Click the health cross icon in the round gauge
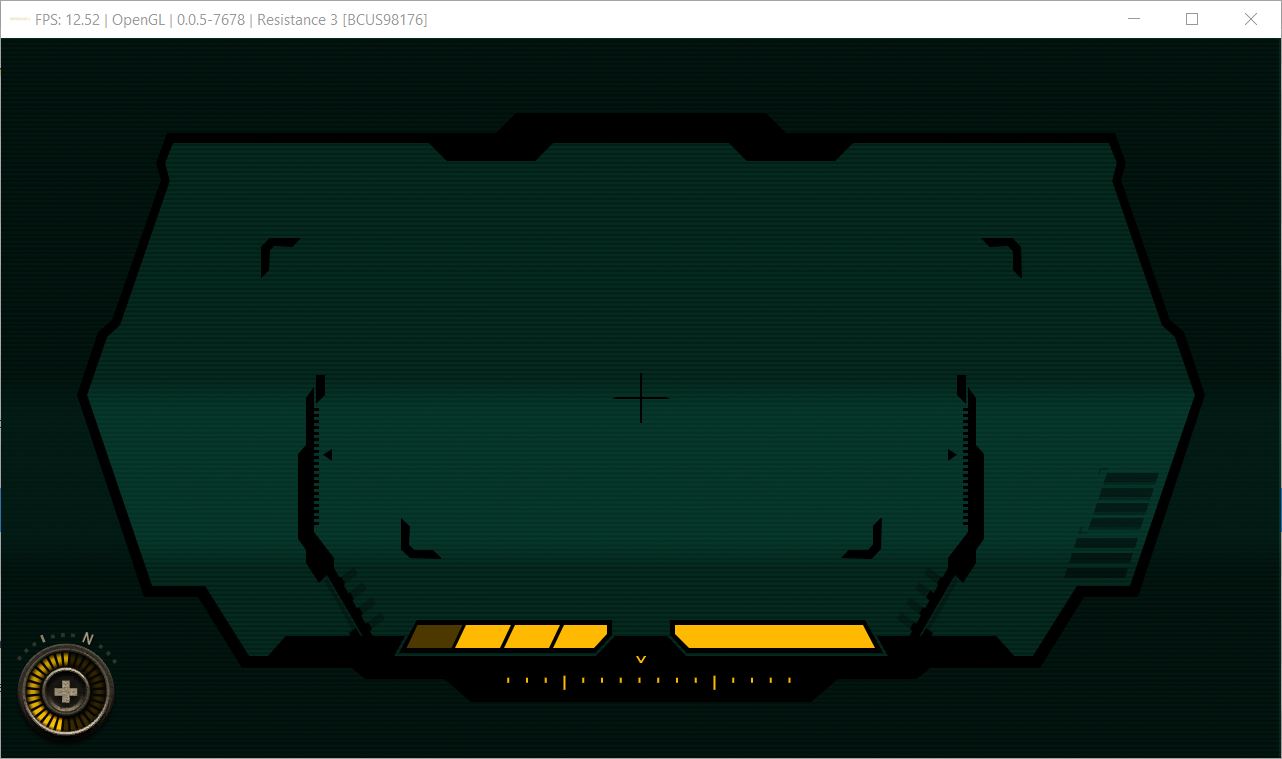The image size is (1282, 759). [x=66, y=690]
